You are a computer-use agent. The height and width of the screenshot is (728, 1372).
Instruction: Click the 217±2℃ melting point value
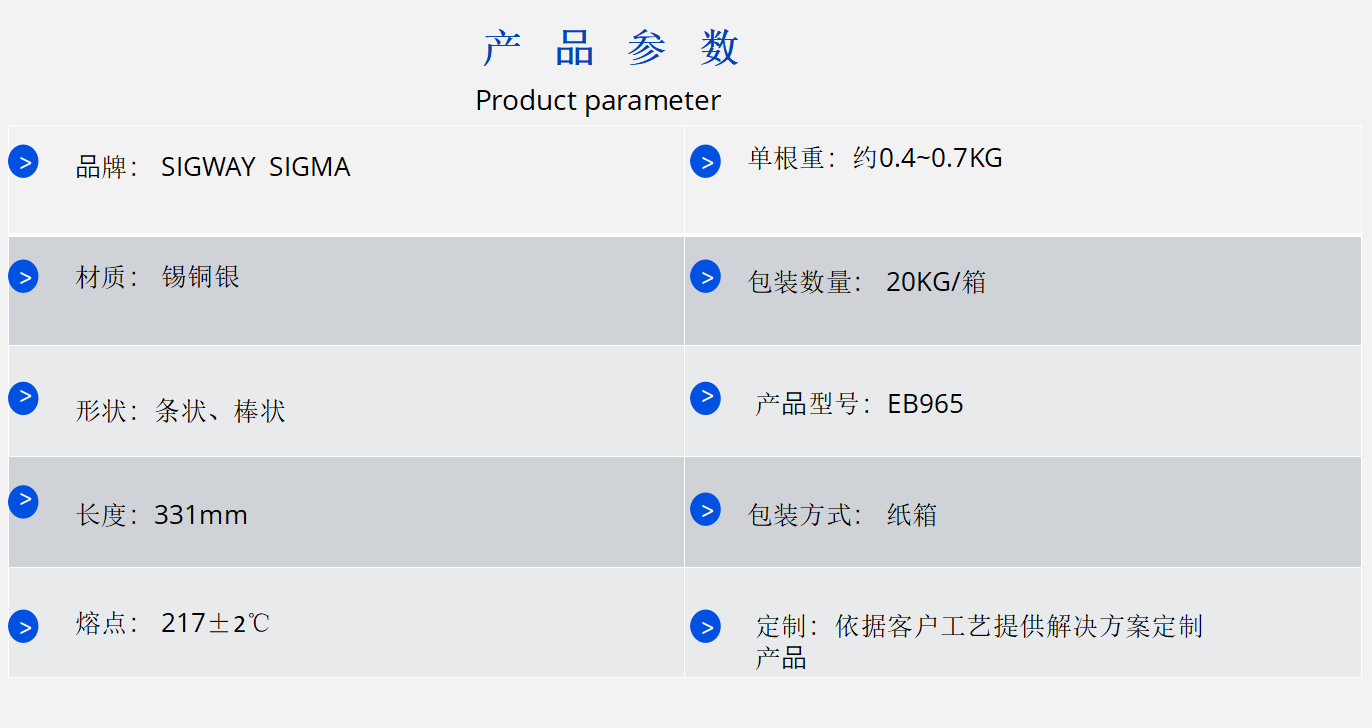click(215, 624)
